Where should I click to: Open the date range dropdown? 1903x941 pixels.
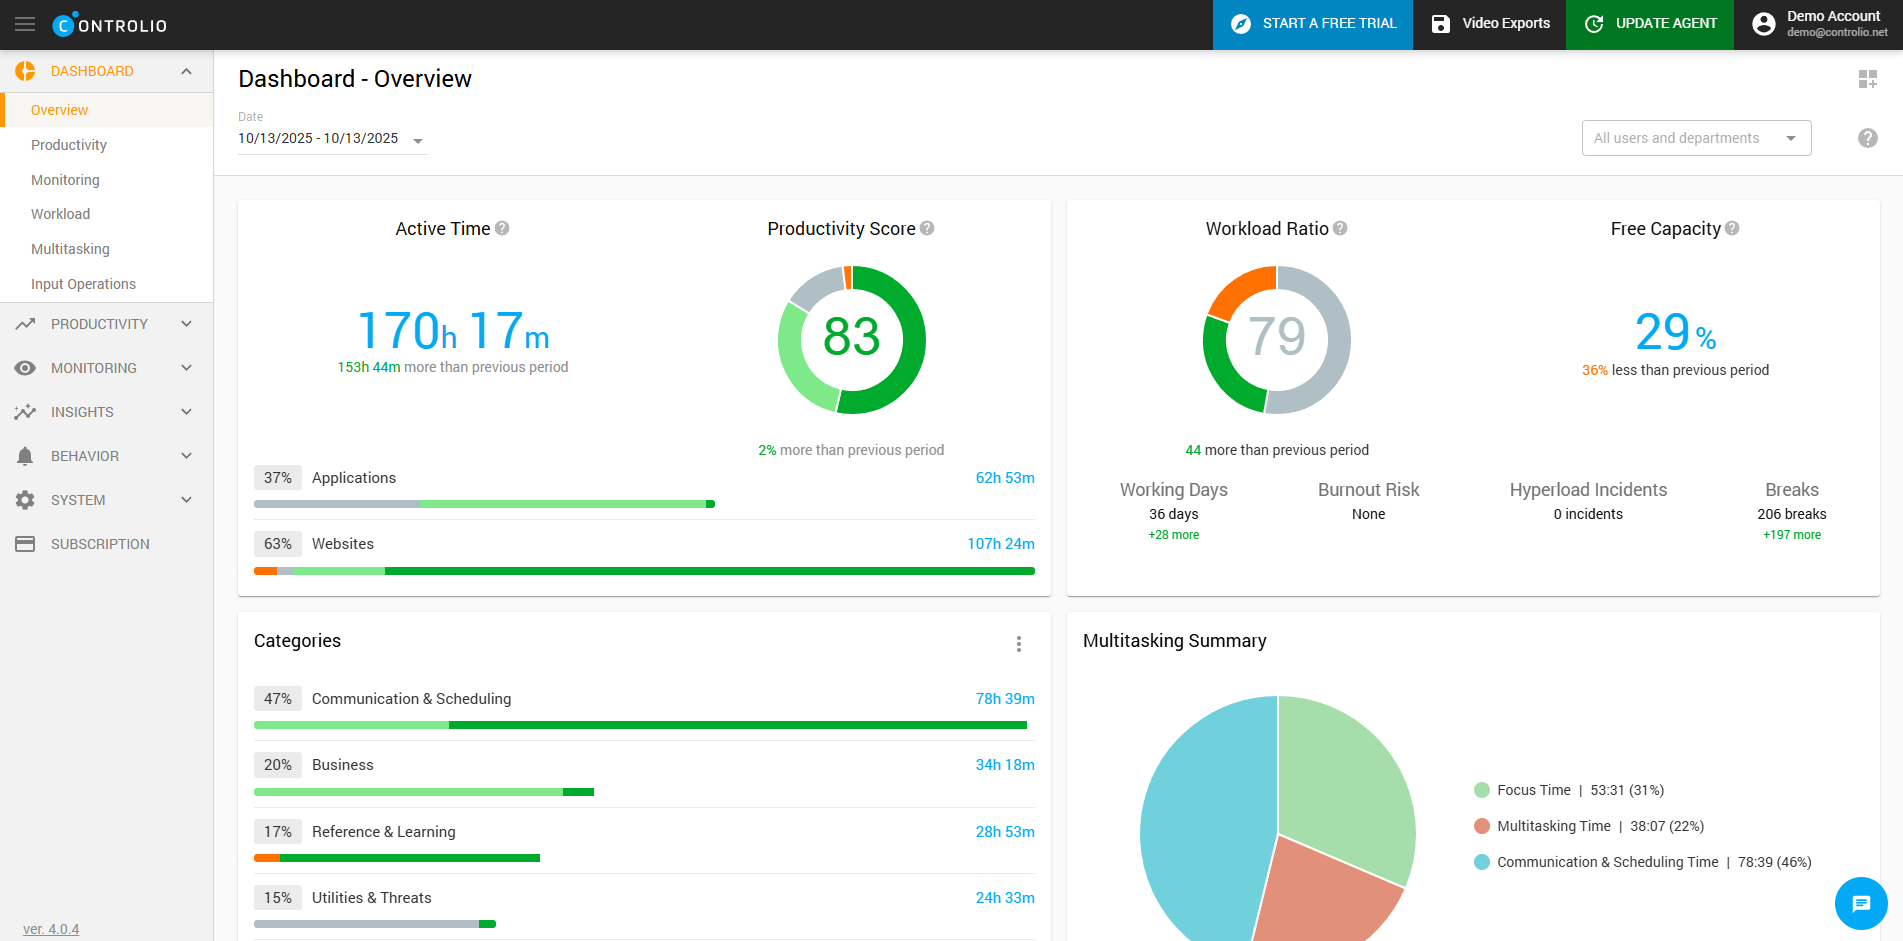point(331,139)
